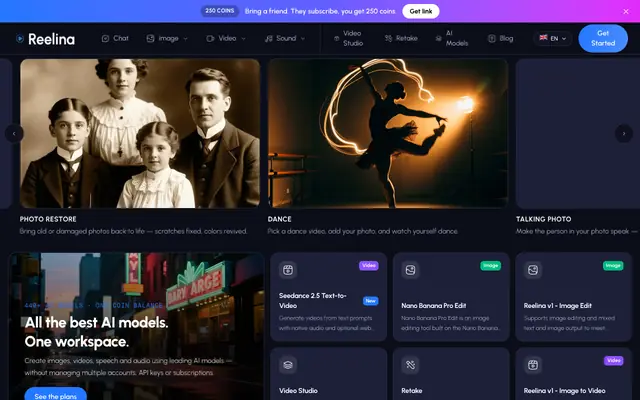Viewport: 640px width, 400px height.
Task: Click the Sound music-note icon
Action: tap(269, 38)
